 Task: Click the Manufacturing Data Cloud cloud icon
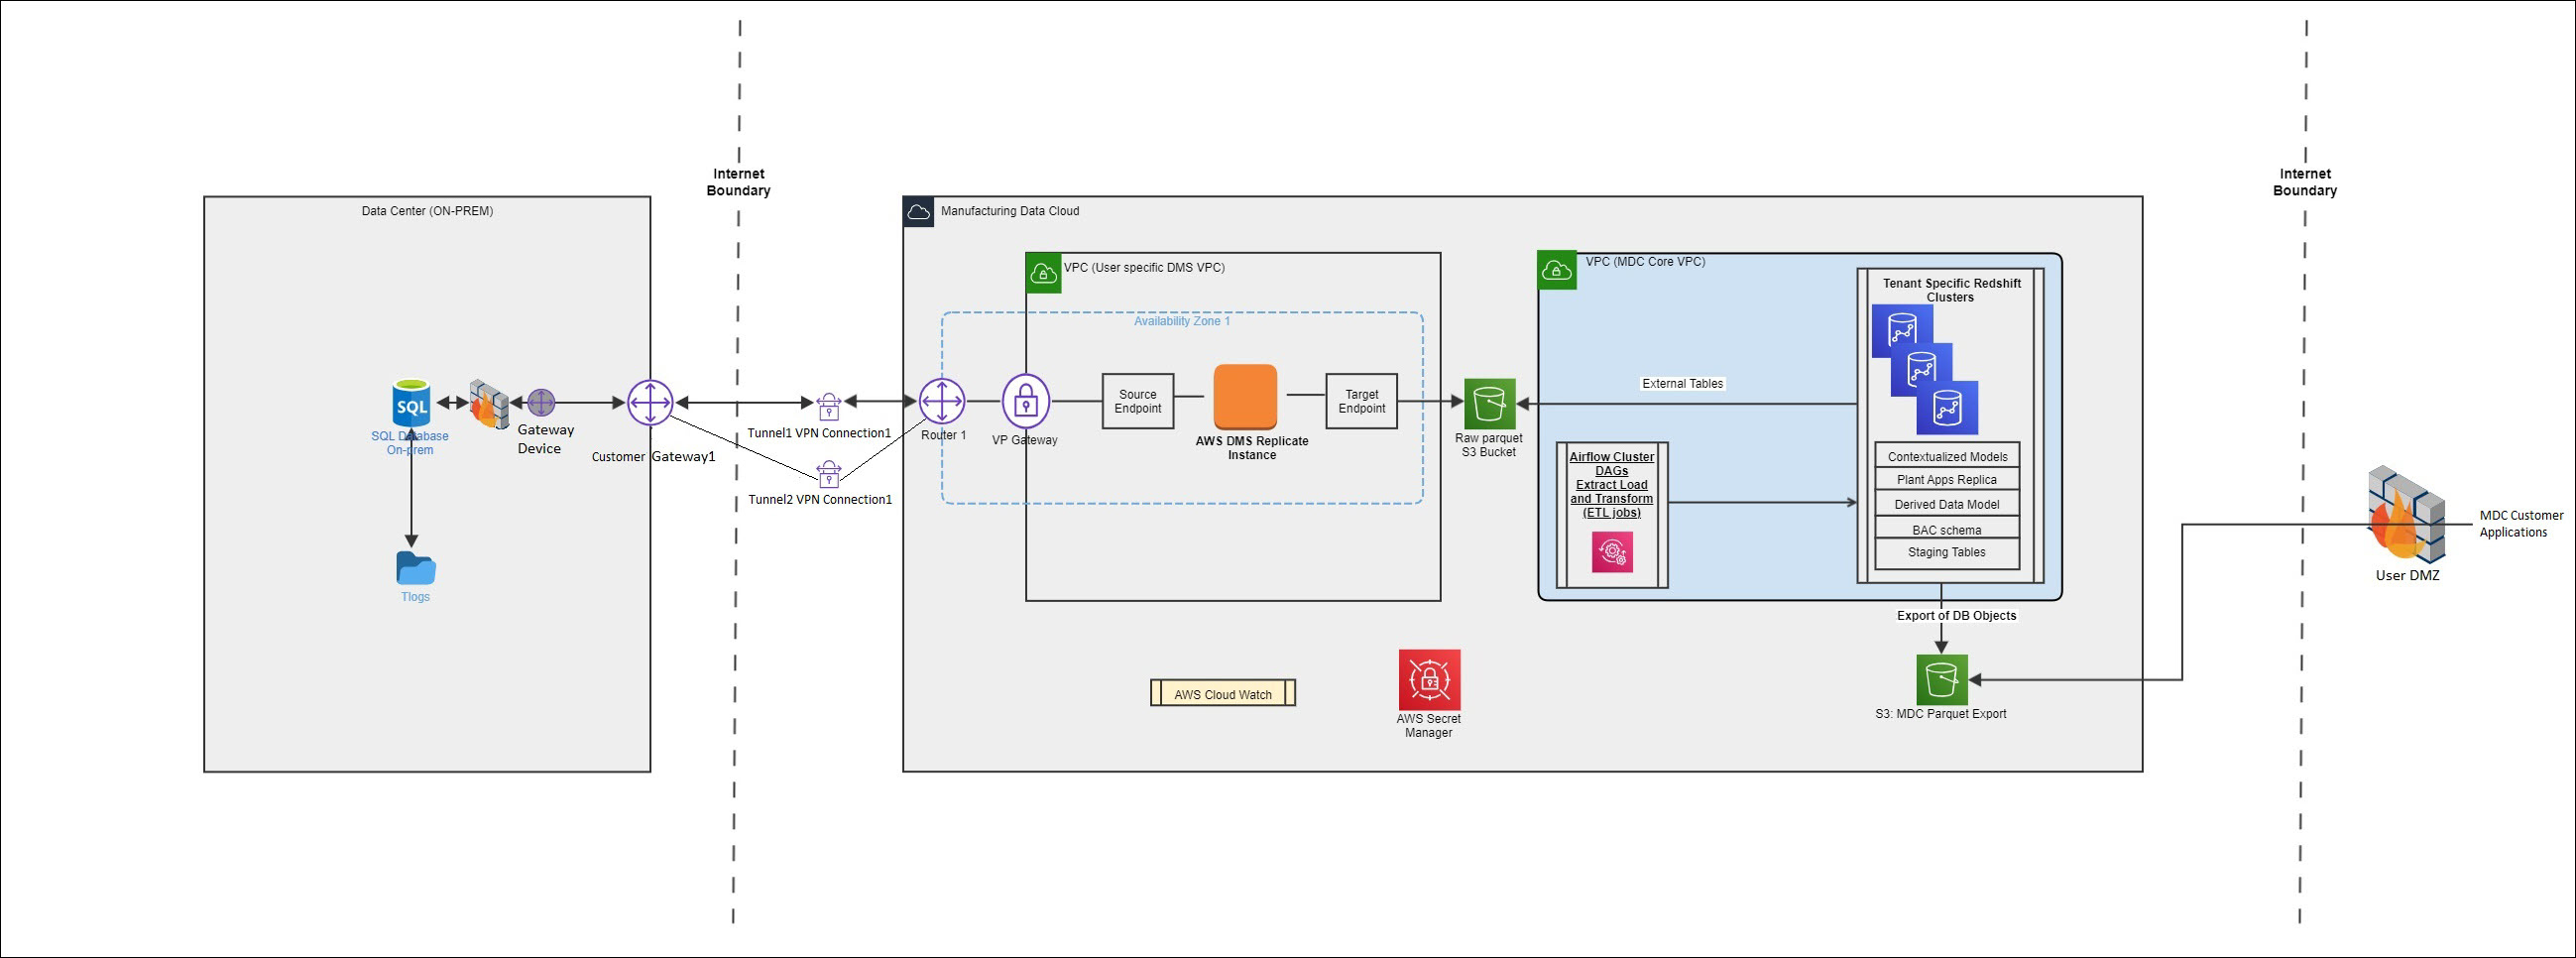[x=918, y=212]
